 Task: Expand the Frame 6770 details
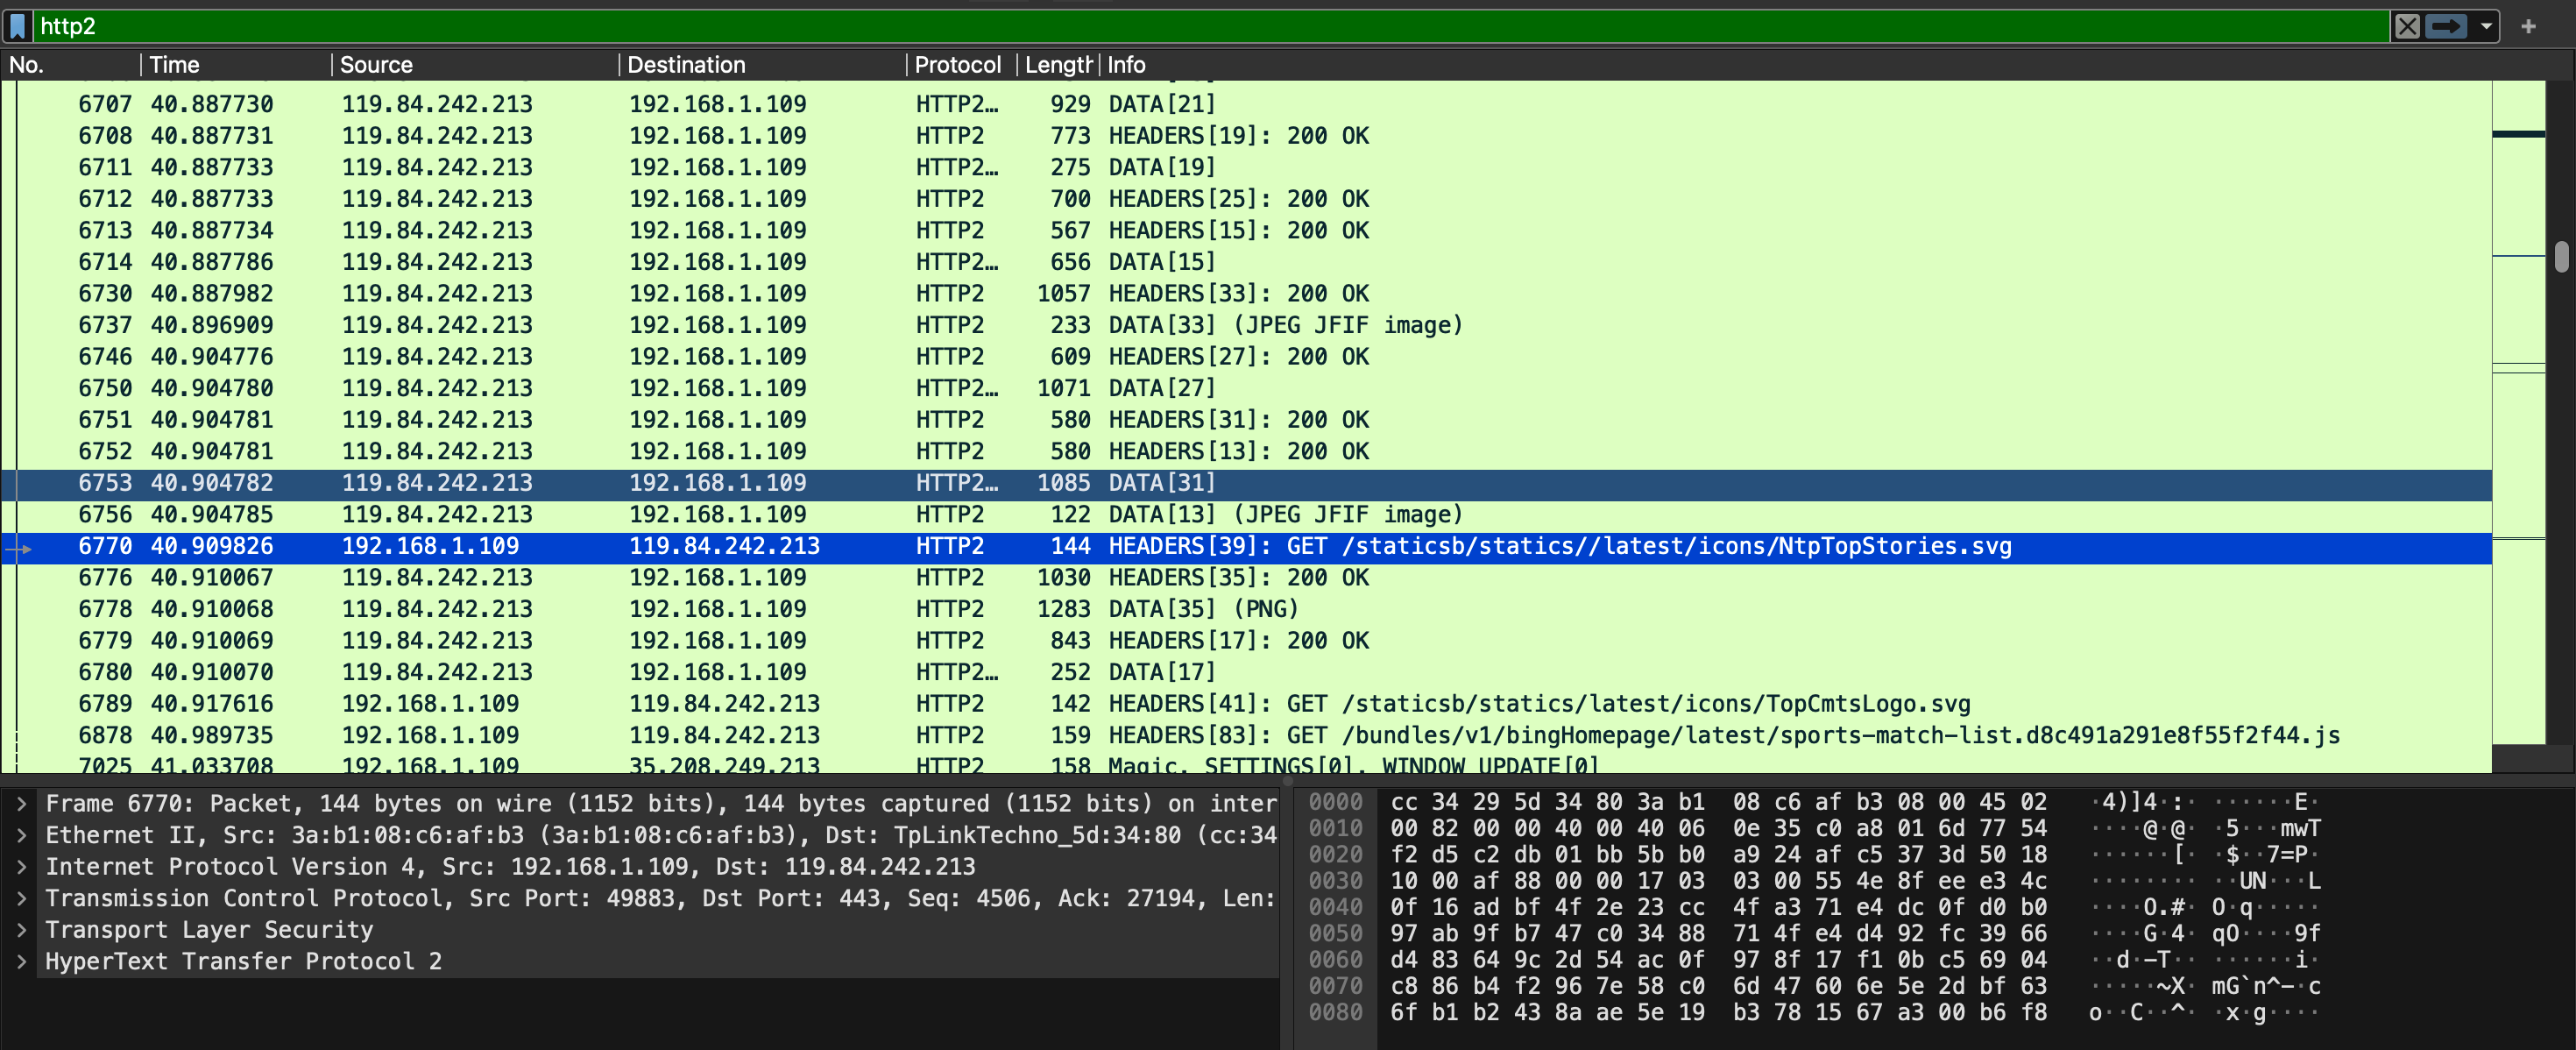click(x=21, y=804)
